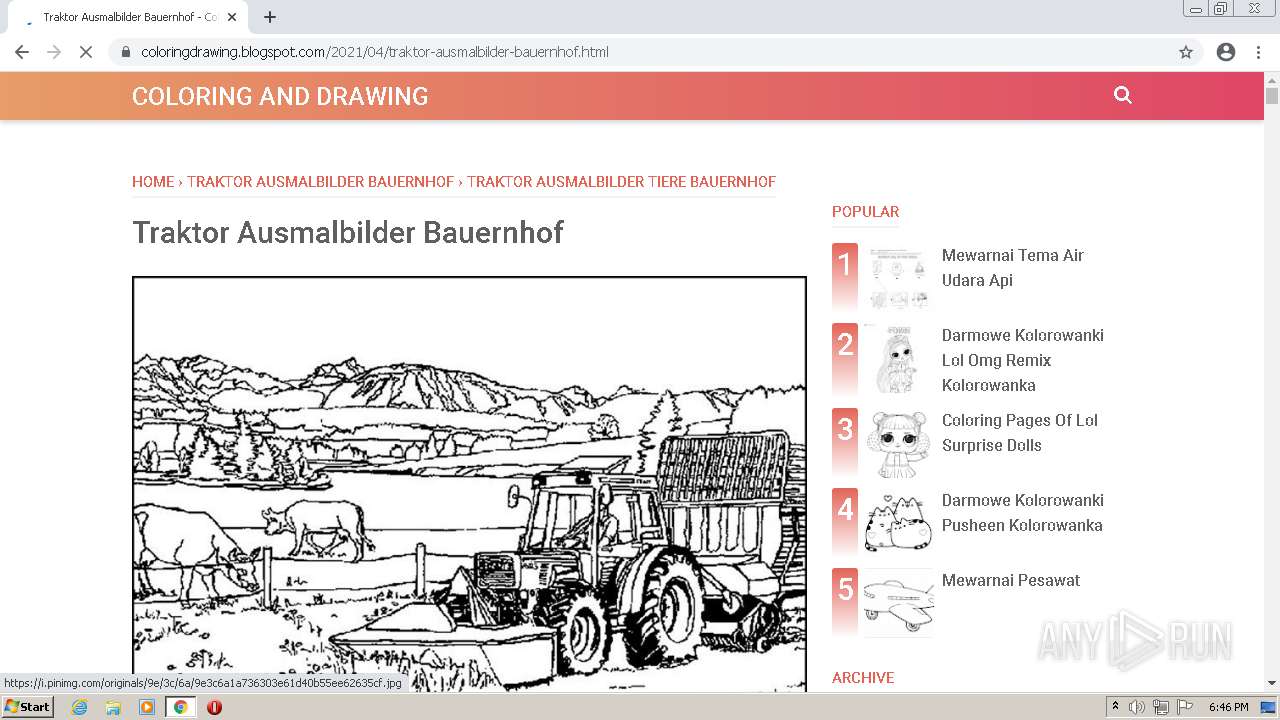
Task: Go back to the previous page
Action: coord(22,52)
